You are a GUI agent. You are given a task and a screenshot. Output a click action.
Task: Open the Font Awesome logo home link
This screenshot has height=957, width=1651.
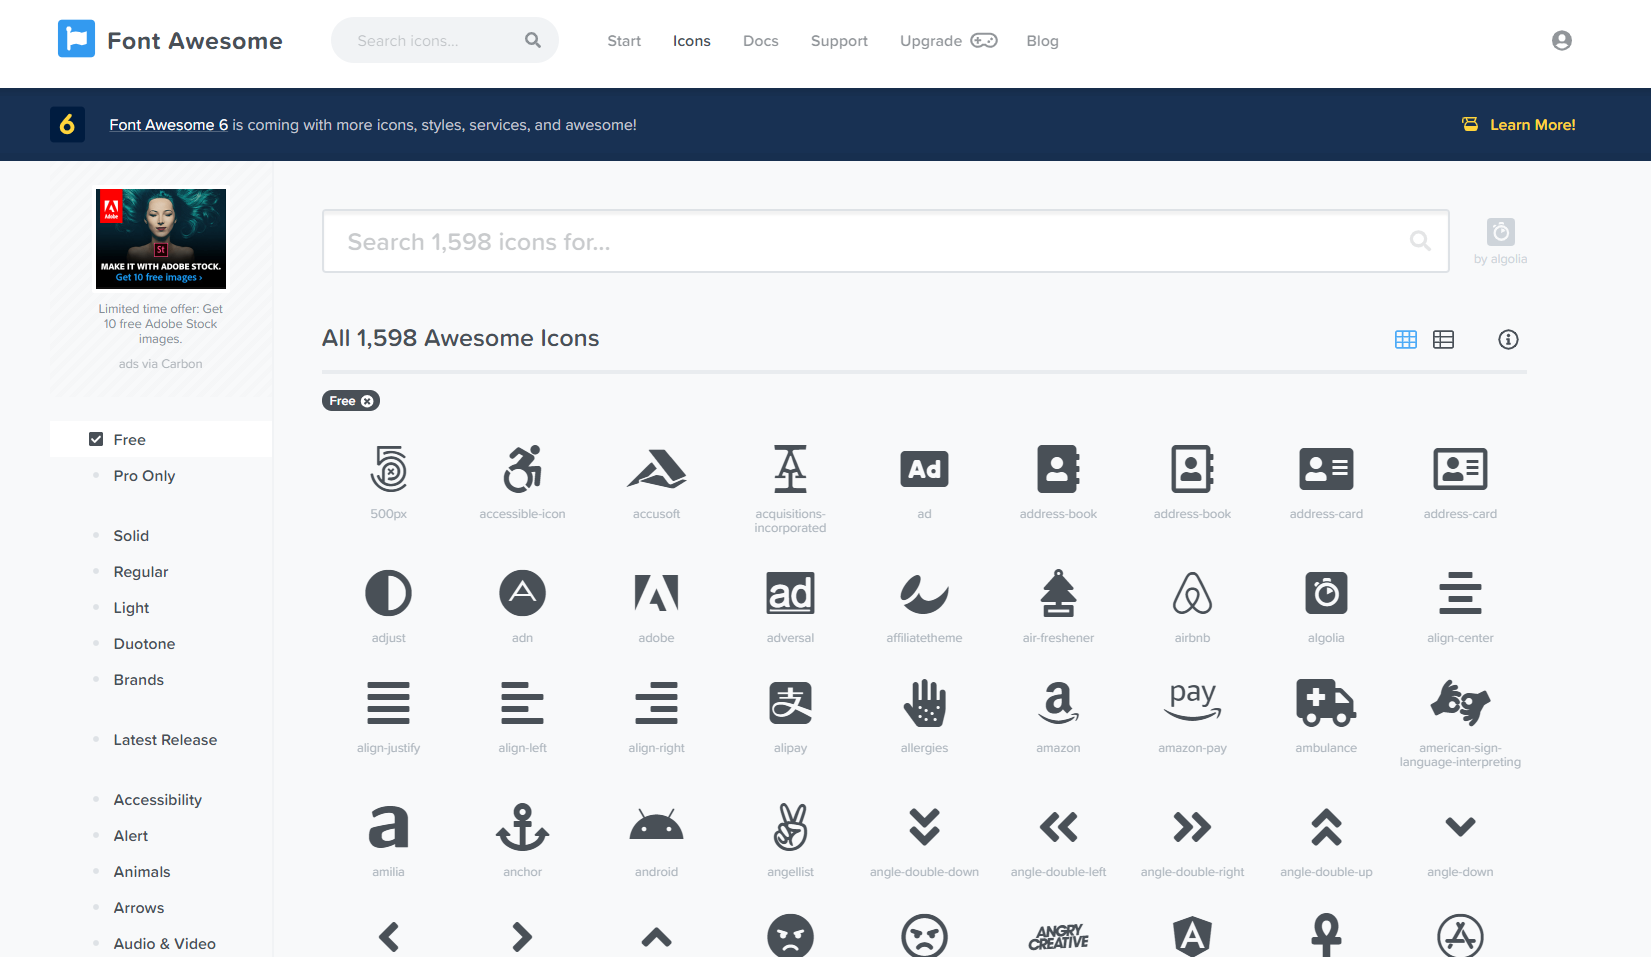(x=170, y=40)
